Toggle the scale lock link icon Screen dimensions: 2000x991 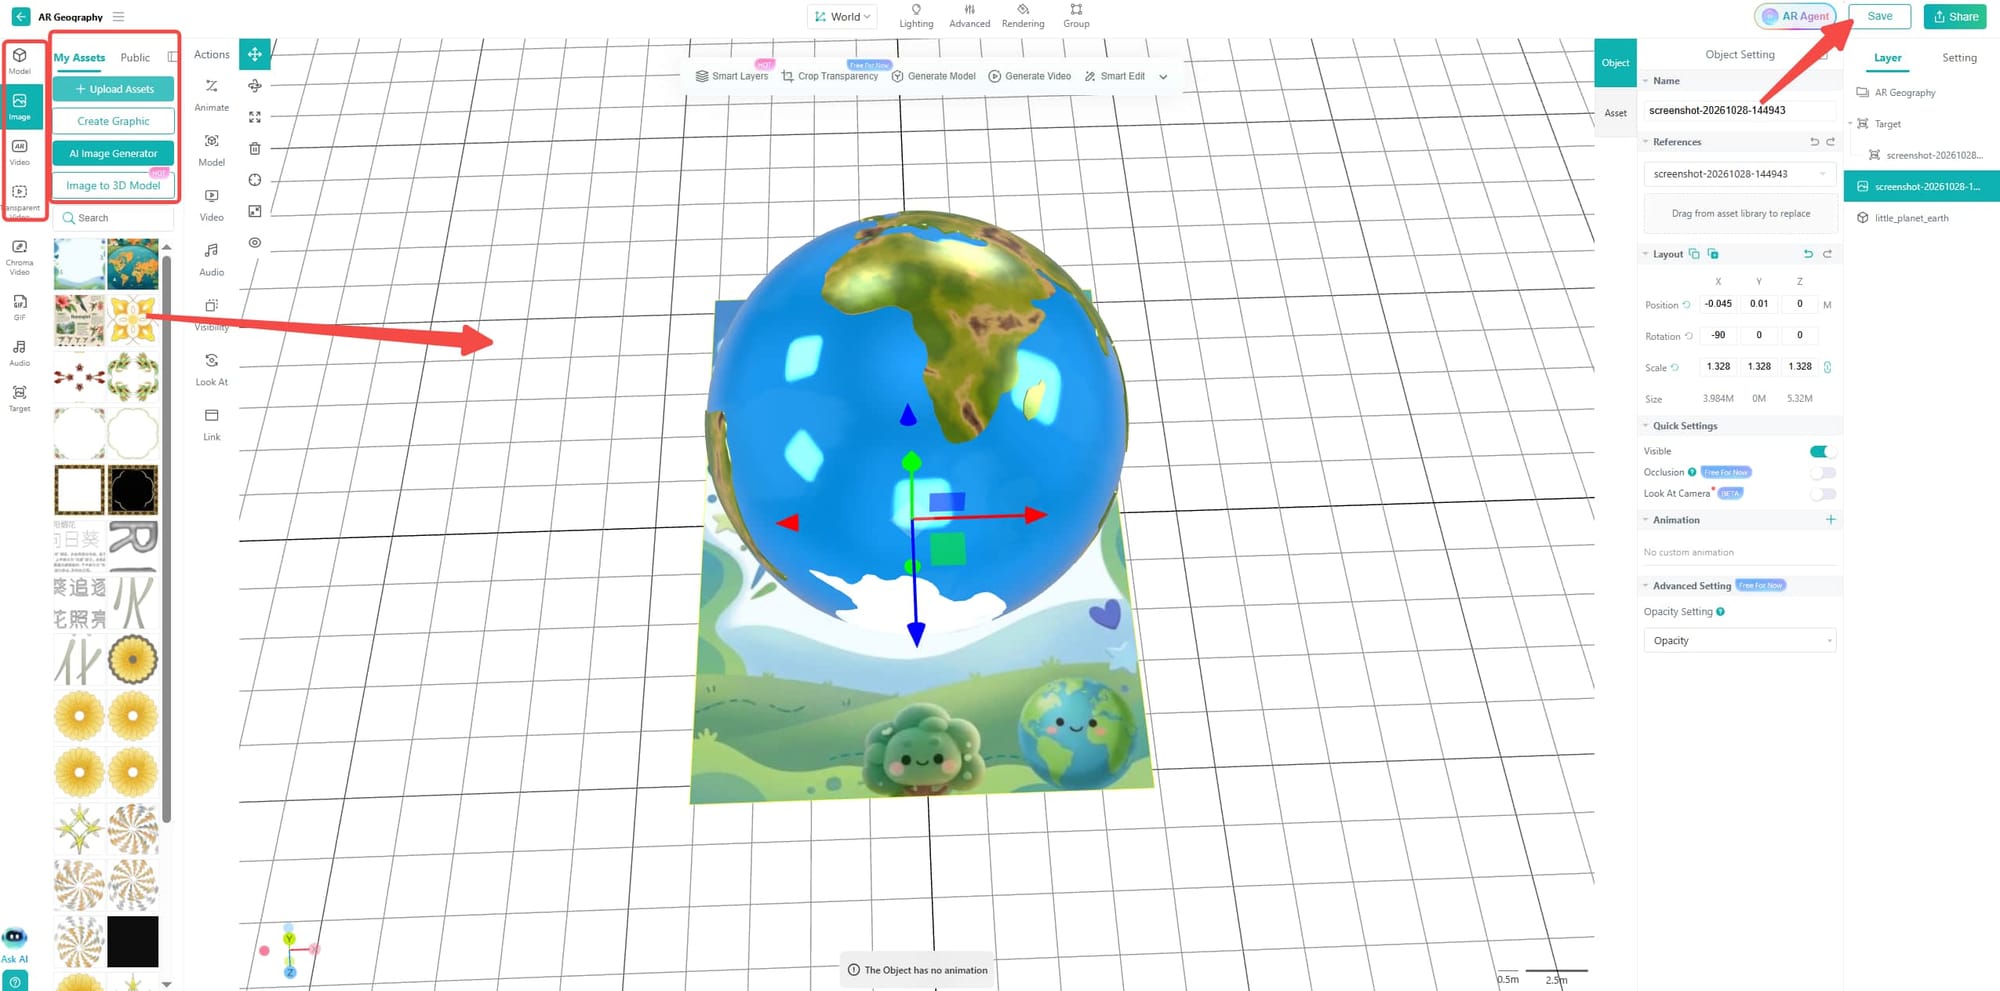click(x=1827, y=367)
